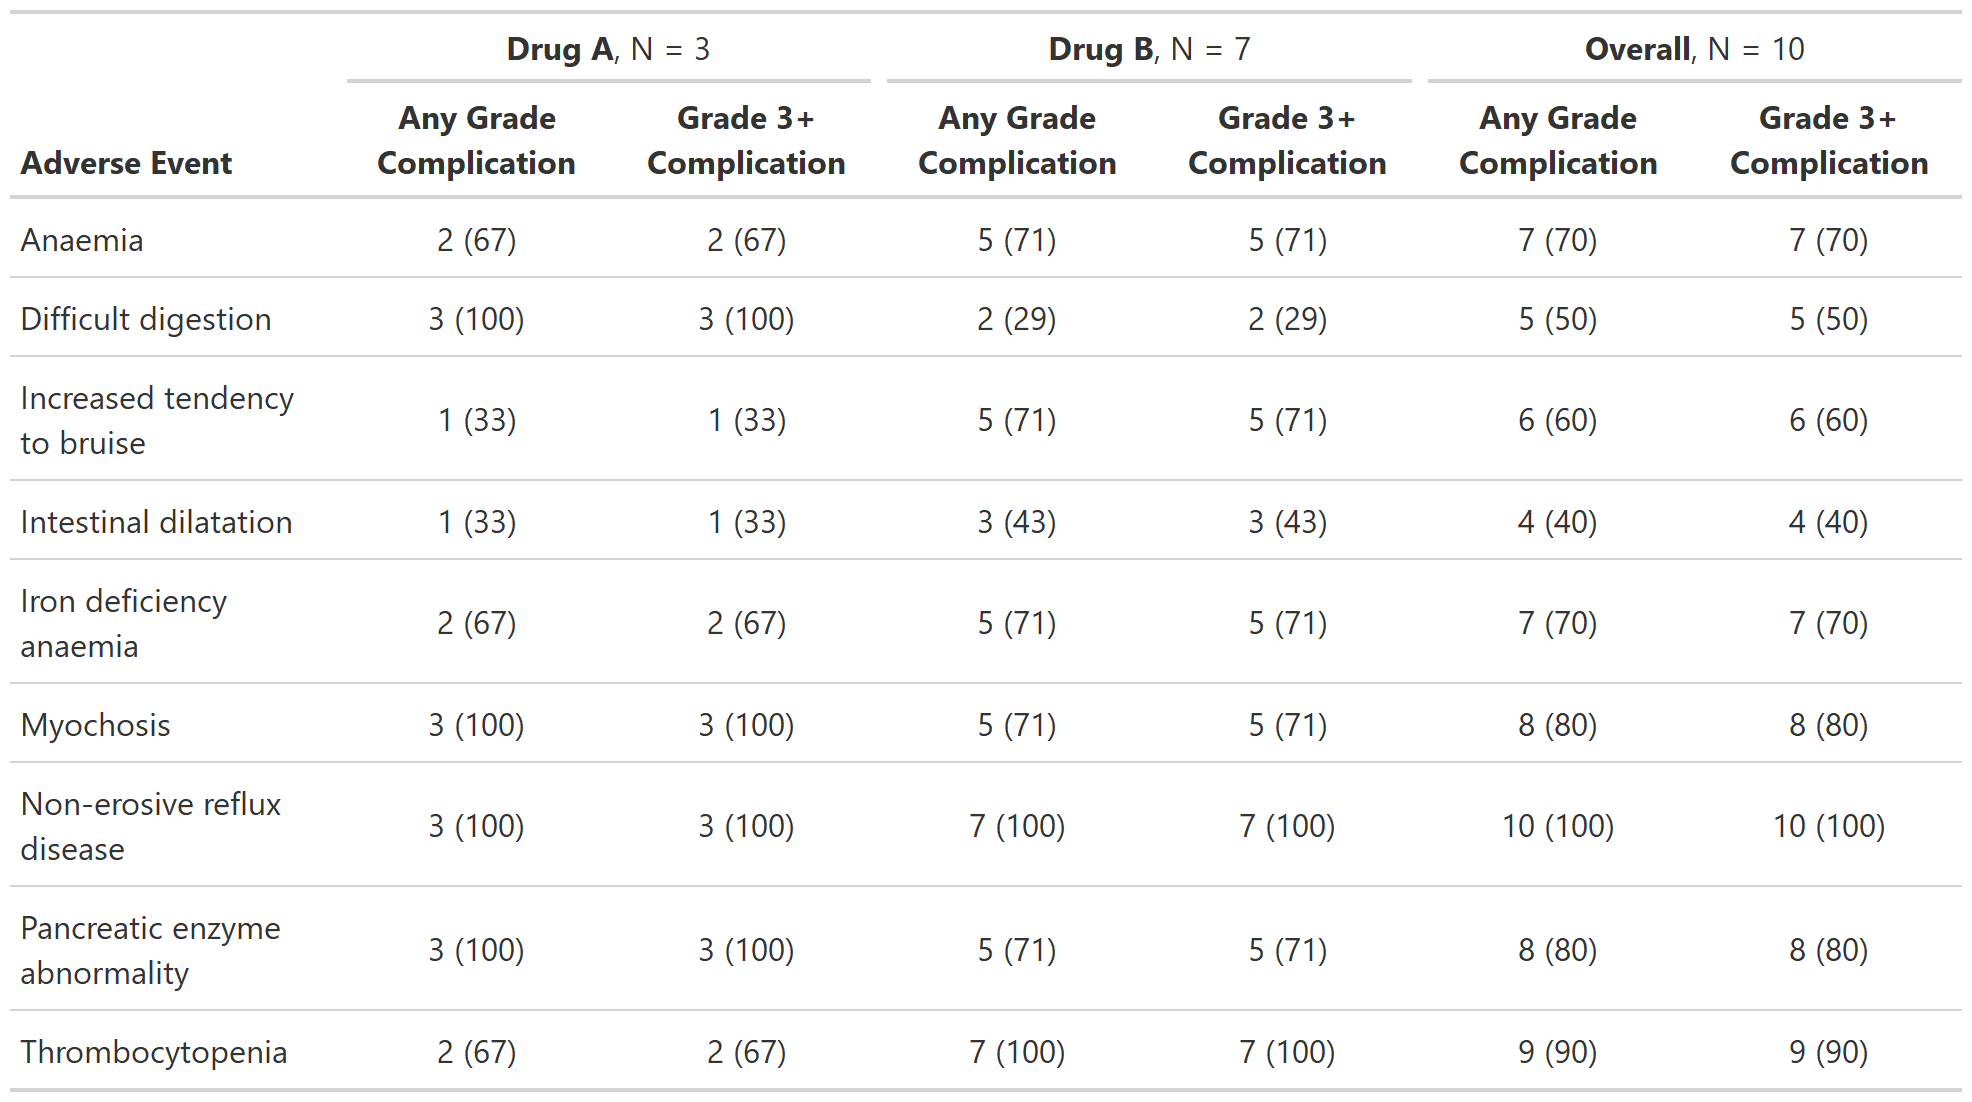Click Drug A Grade 3+ cell for Myochosis
The image size is (1972, 1102).
(746, 725)
